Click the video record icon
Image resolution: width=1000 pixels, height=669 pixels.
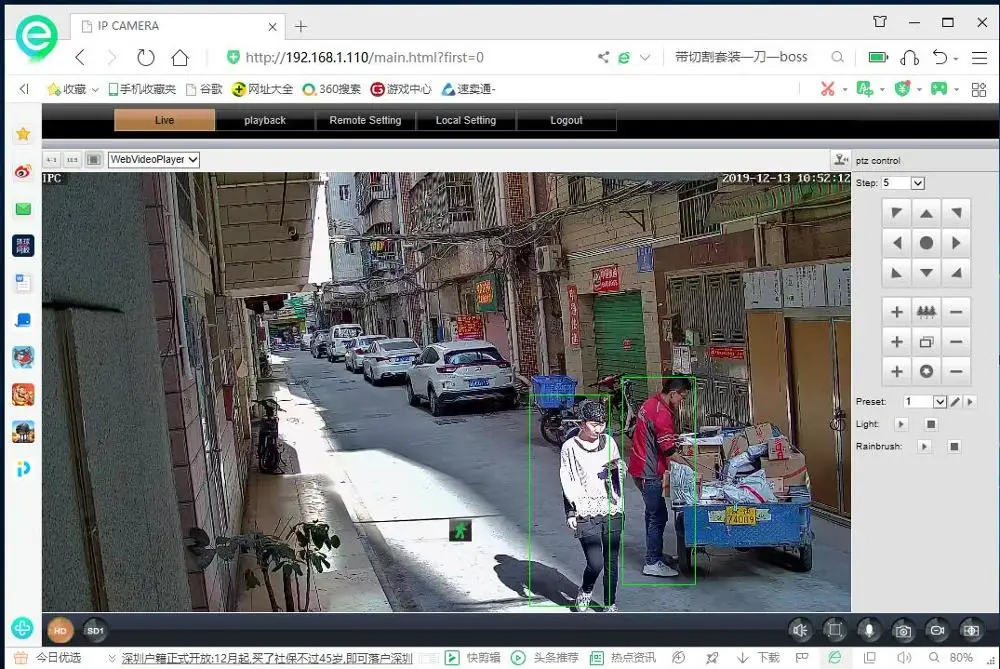coord(937,631)
